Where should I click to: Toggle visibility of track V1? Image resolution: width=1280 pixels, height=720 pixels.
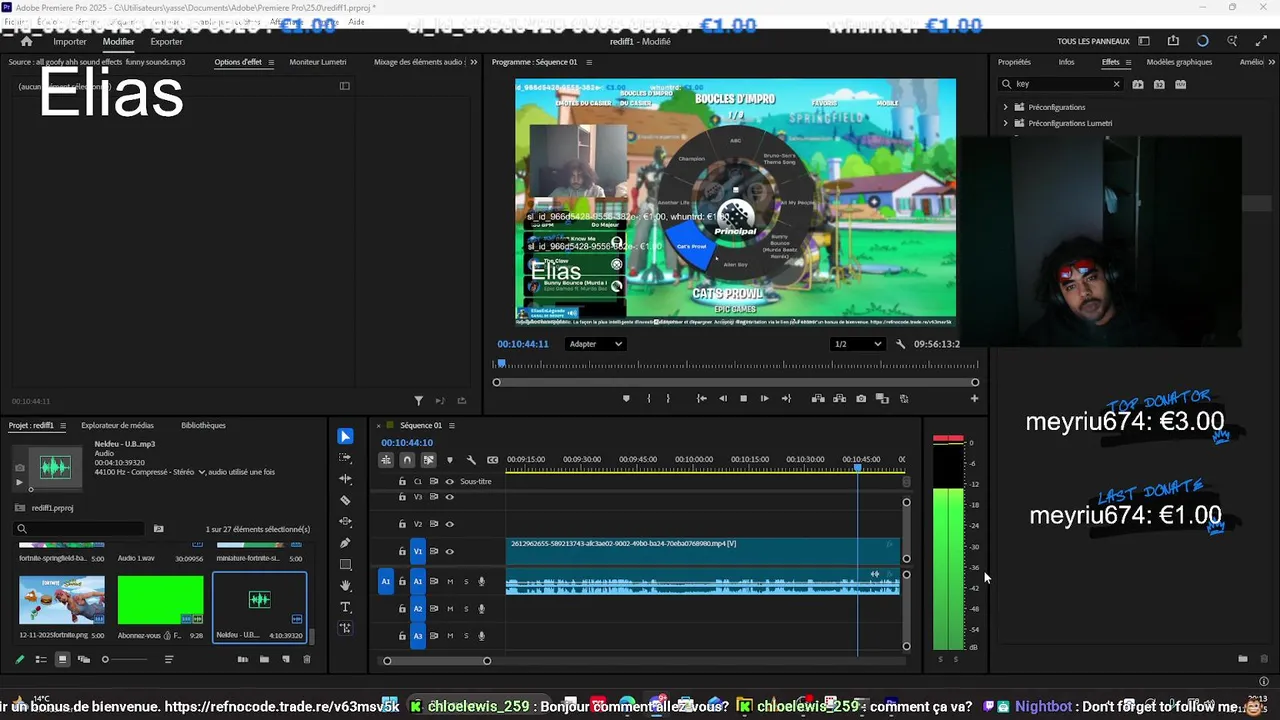449,551
